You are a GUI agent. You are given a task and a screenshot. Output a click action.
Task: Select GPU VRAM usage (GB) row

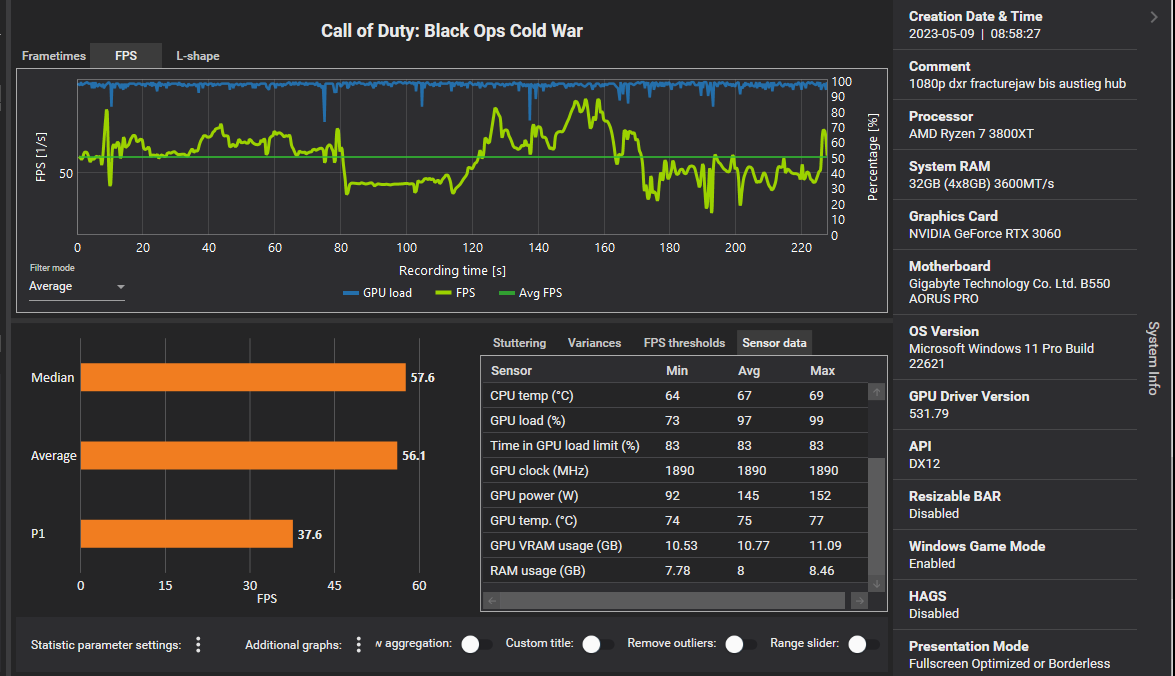(674, 546)
